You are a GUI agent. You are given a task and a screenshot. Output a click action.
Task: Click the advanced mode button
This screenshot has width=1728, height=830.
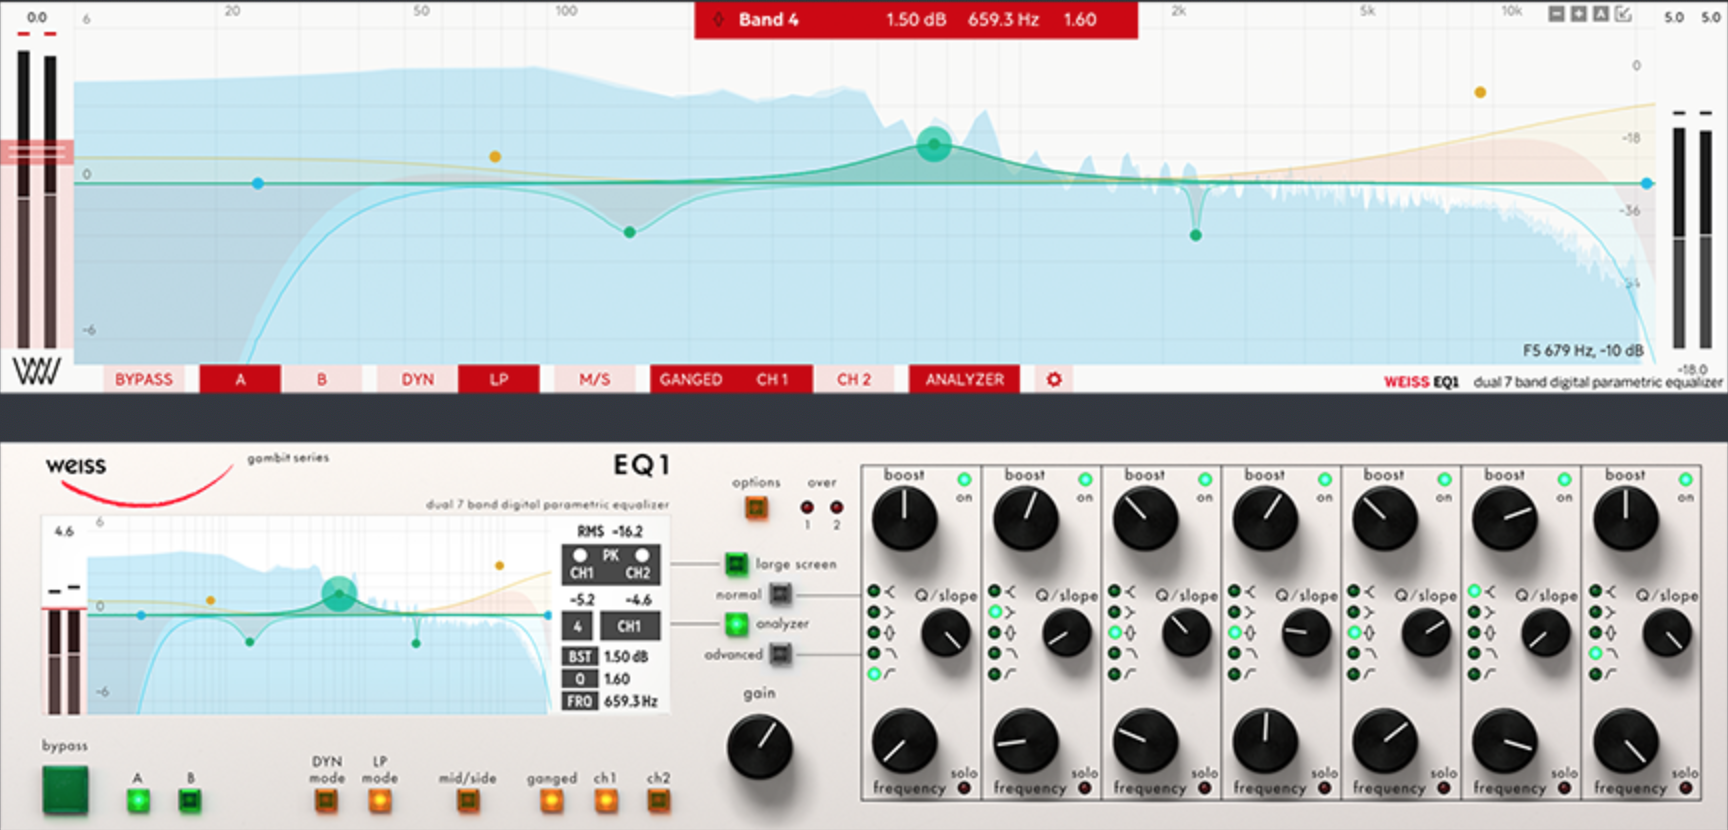point(780,654)
